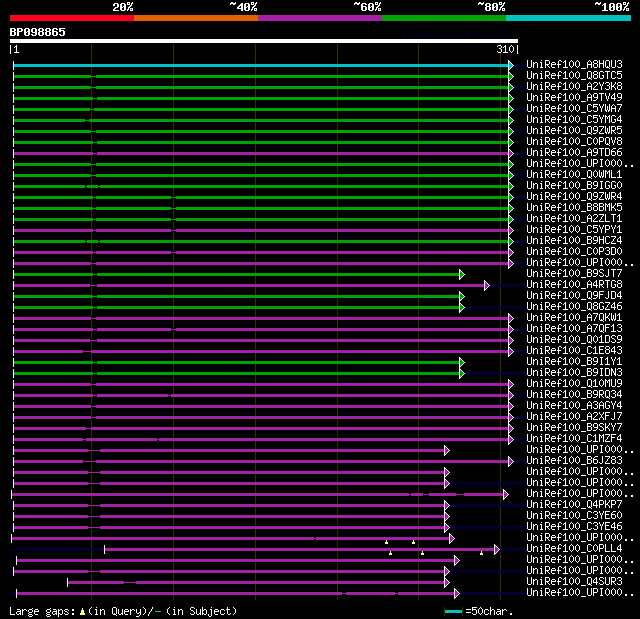
Task: Click the green arrowhead of the A2ZLT1 alignment
Action: pyautogui.click(x=511, y=220)
